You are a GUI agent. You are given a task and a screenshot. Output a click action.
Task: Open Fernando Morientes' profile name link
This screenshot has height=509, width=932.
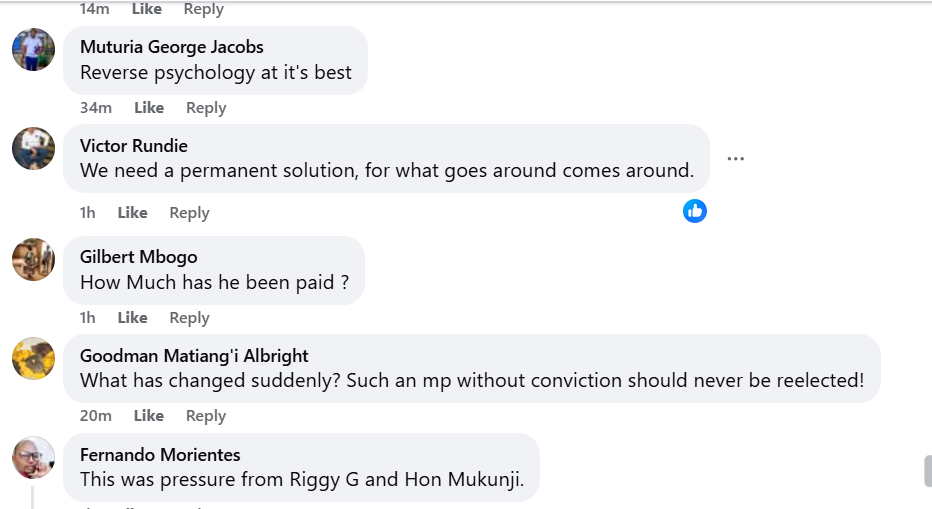click(x=160, y=455)
